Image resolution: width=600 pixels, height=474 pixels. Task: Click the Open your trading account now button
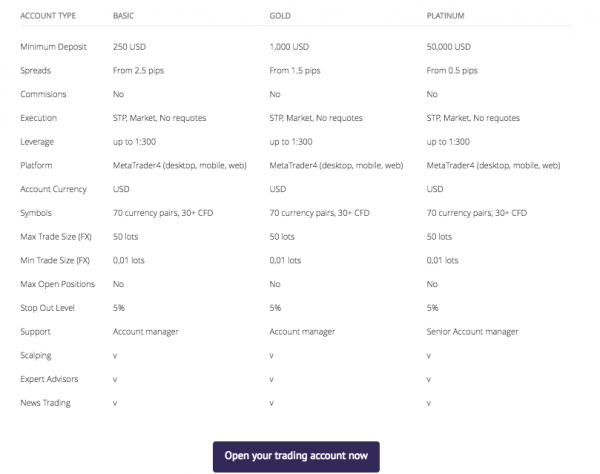[296, 456]
